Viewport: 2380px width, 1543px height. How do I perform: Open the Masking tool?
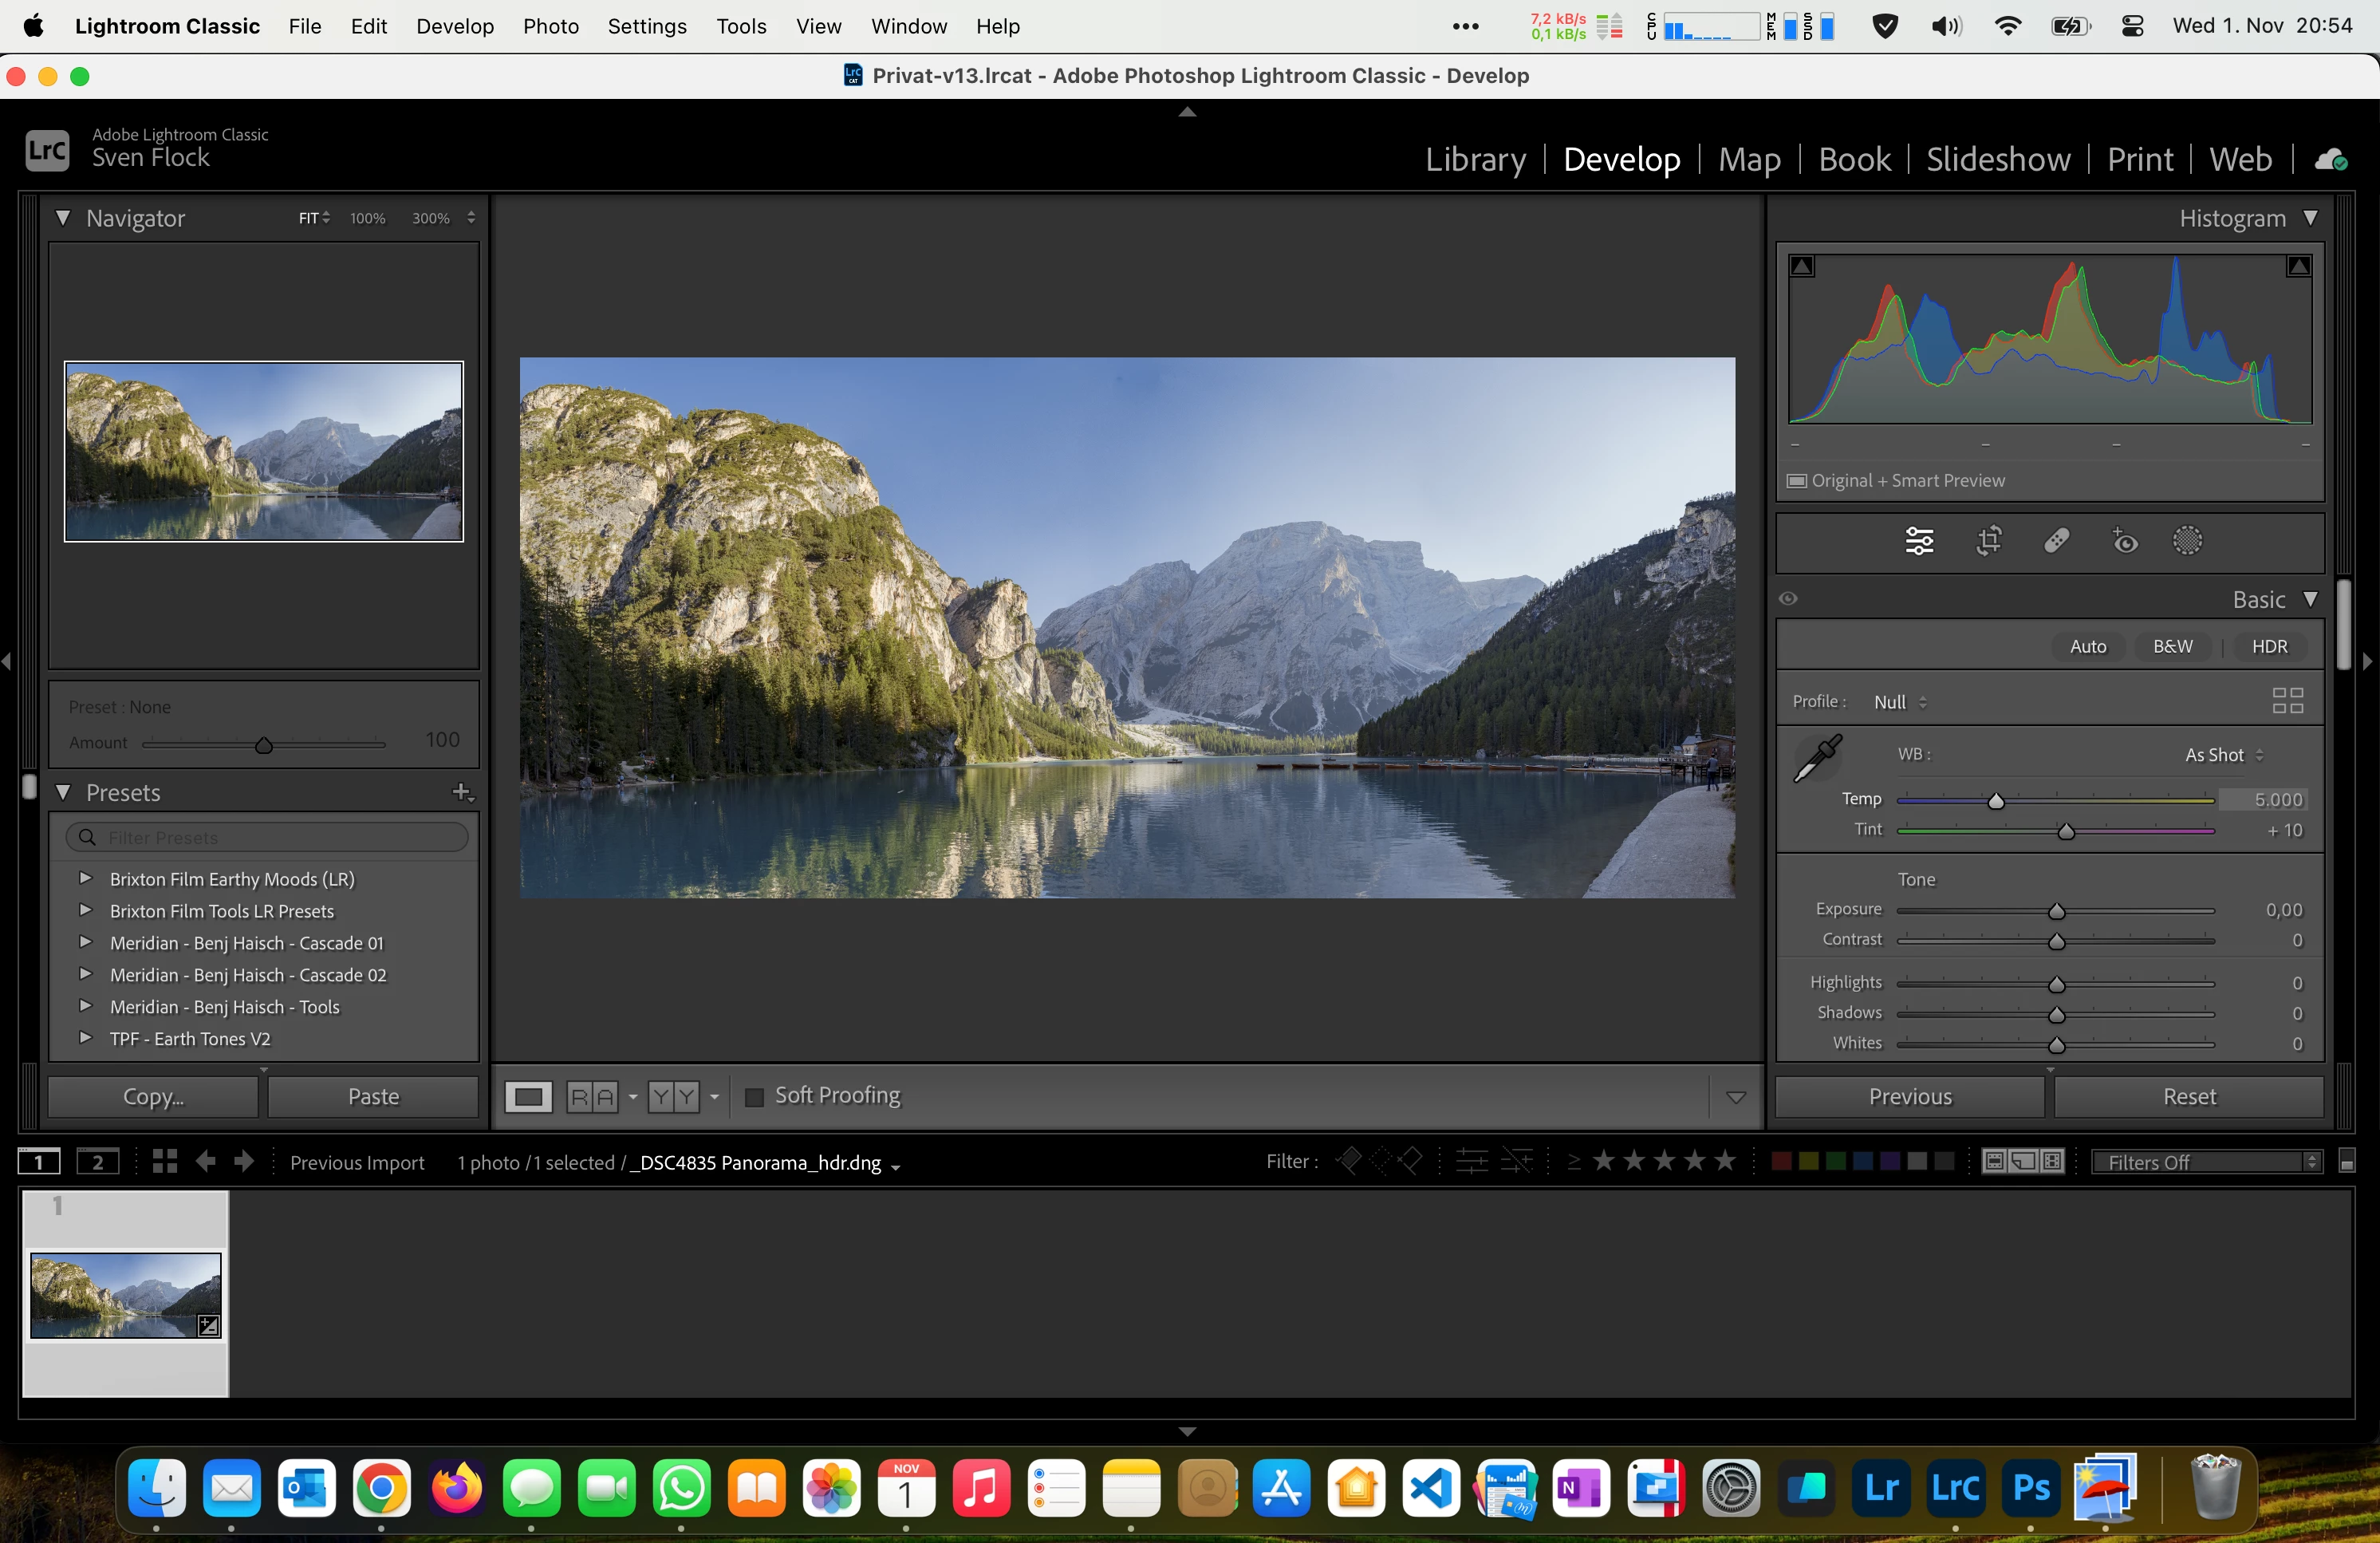click(x=2187, y=541)
